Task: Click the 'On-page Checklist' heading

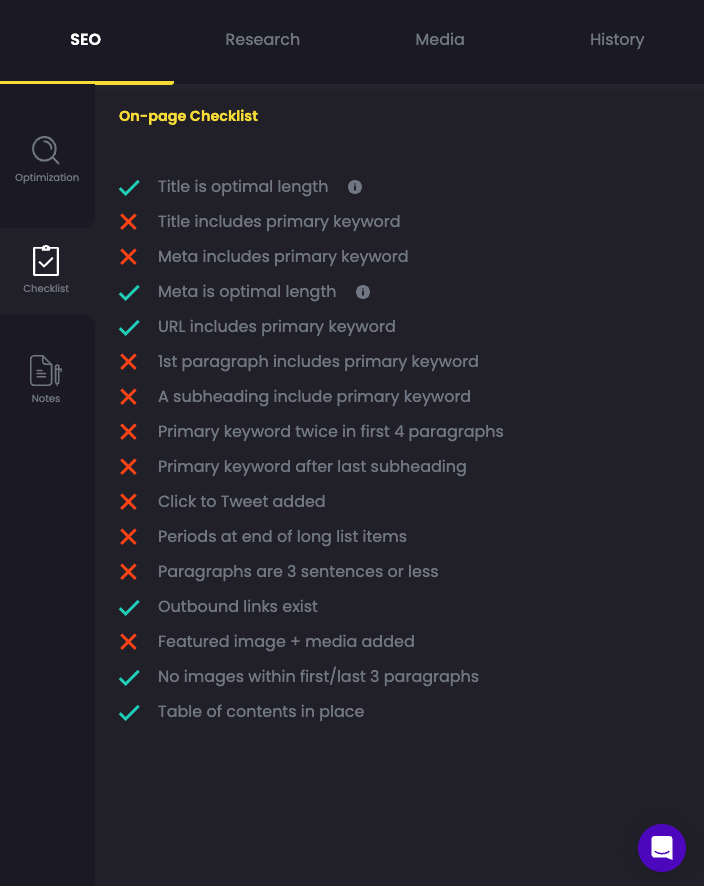Action: point(188,116)
